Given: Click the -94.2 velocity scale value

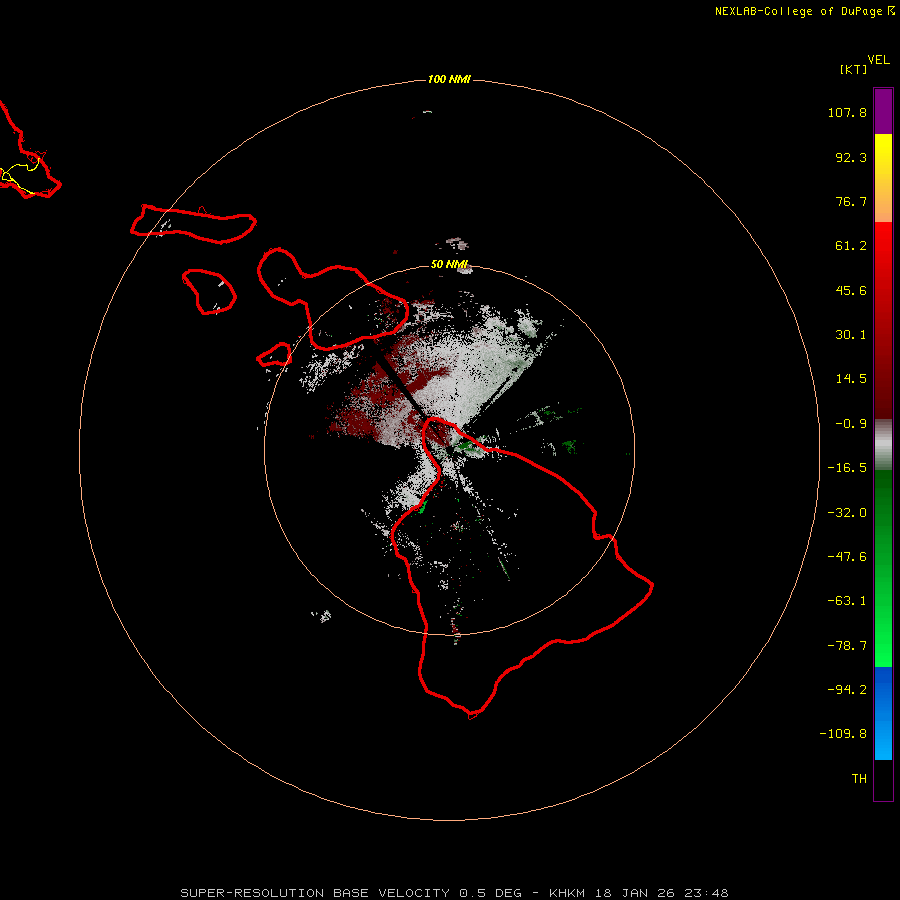Looking at the screenshot, I should coord(847,690).
